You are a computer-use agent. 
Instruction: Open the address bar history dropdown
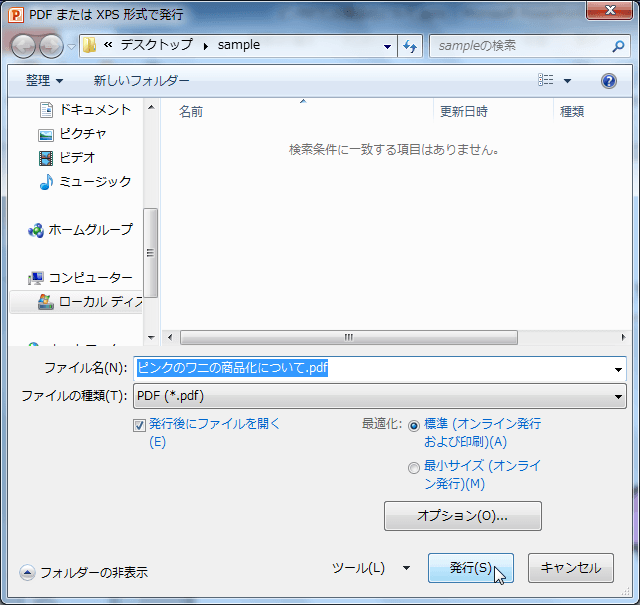point(388,47)
